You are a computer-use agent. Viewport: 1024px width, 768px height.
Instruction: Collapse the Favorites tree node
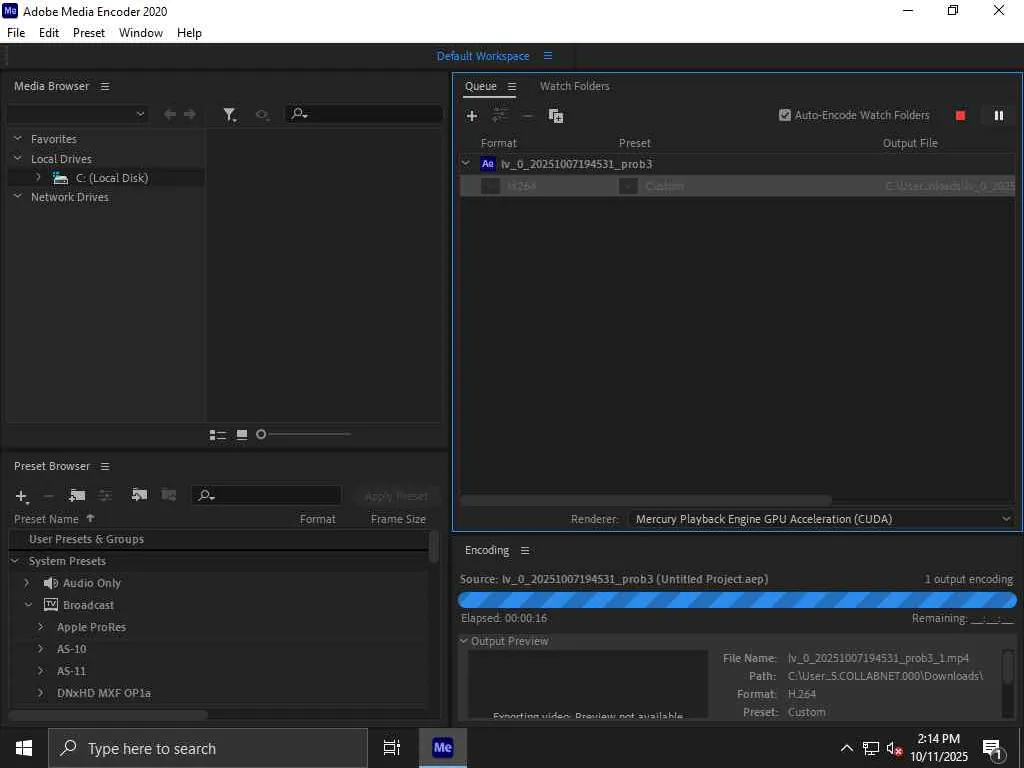click(x=18, y=138)
